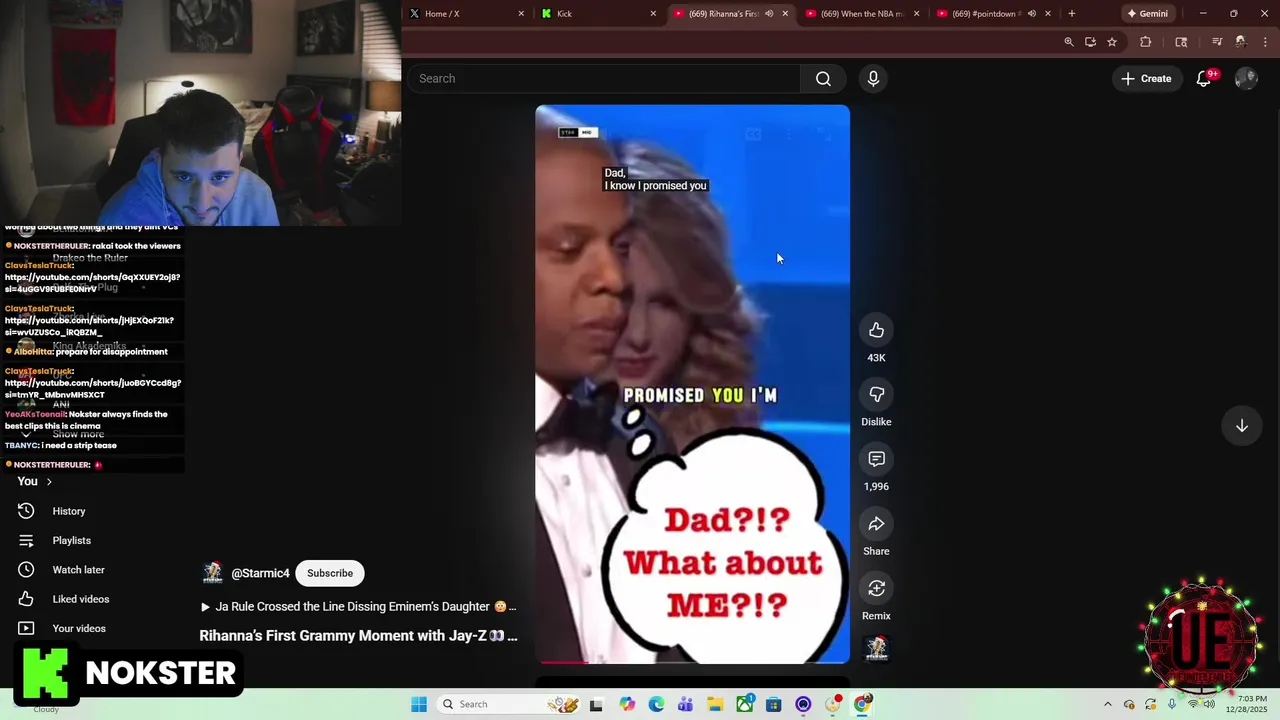This screenshot has height=720, width=1280.
Task: Switch to When the NBA tab
Action: pos(861,14)
